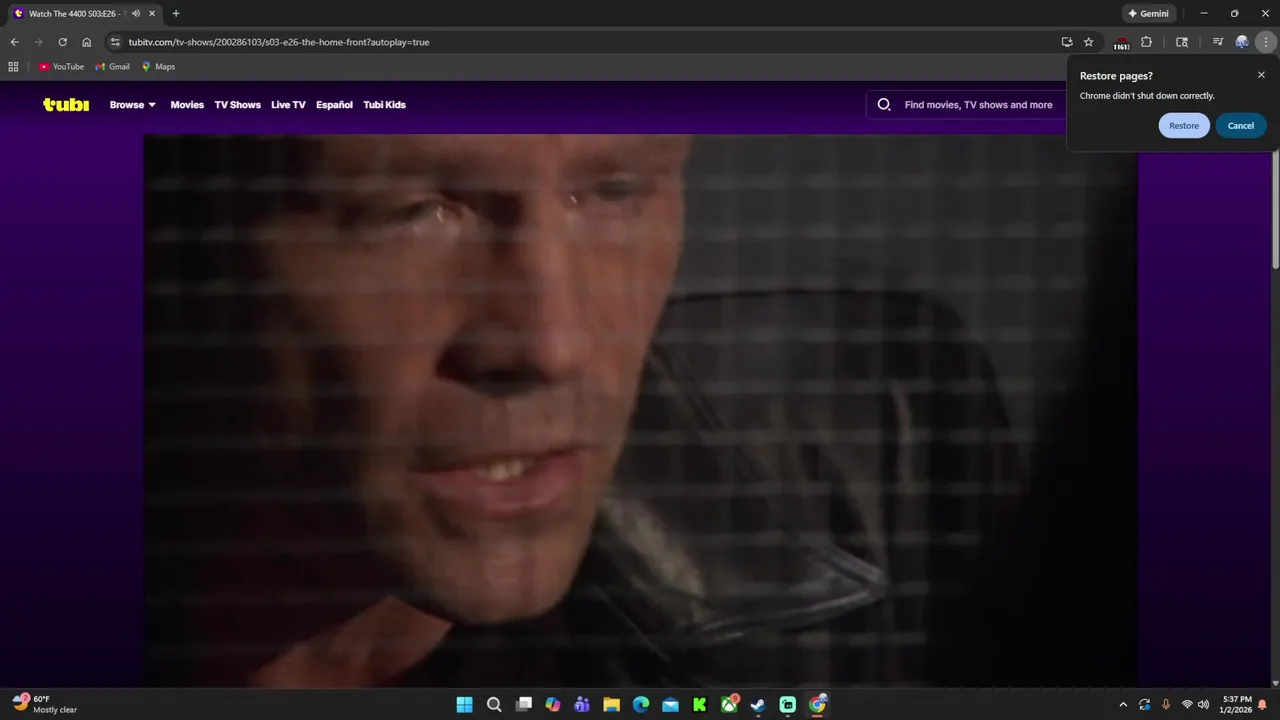Launch Copilot from the taskbar
The height and width of the screenshot is (720, 1280).
553,705
